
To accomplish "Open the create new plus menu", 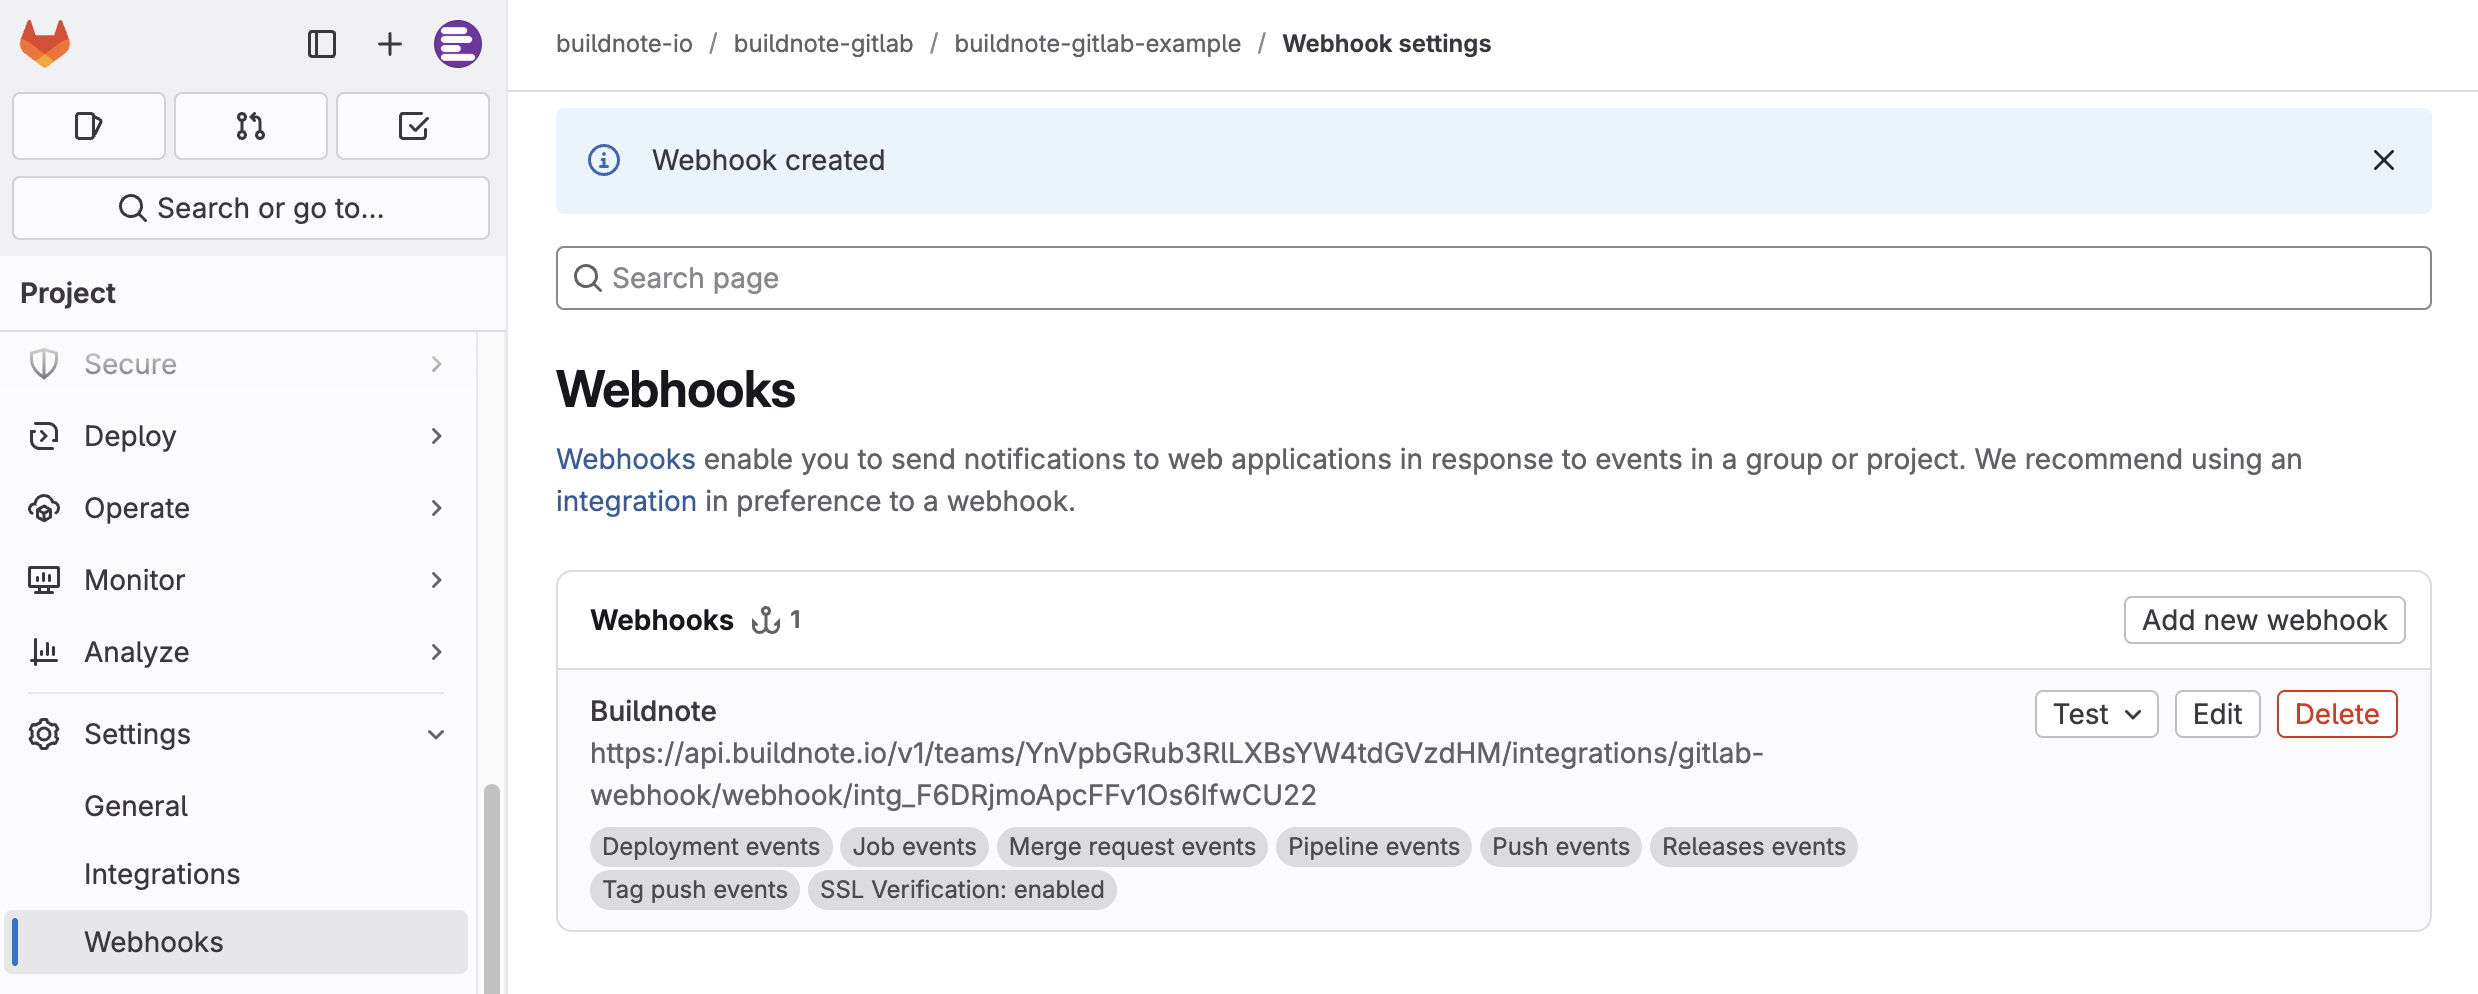I will tap(390, 44).
